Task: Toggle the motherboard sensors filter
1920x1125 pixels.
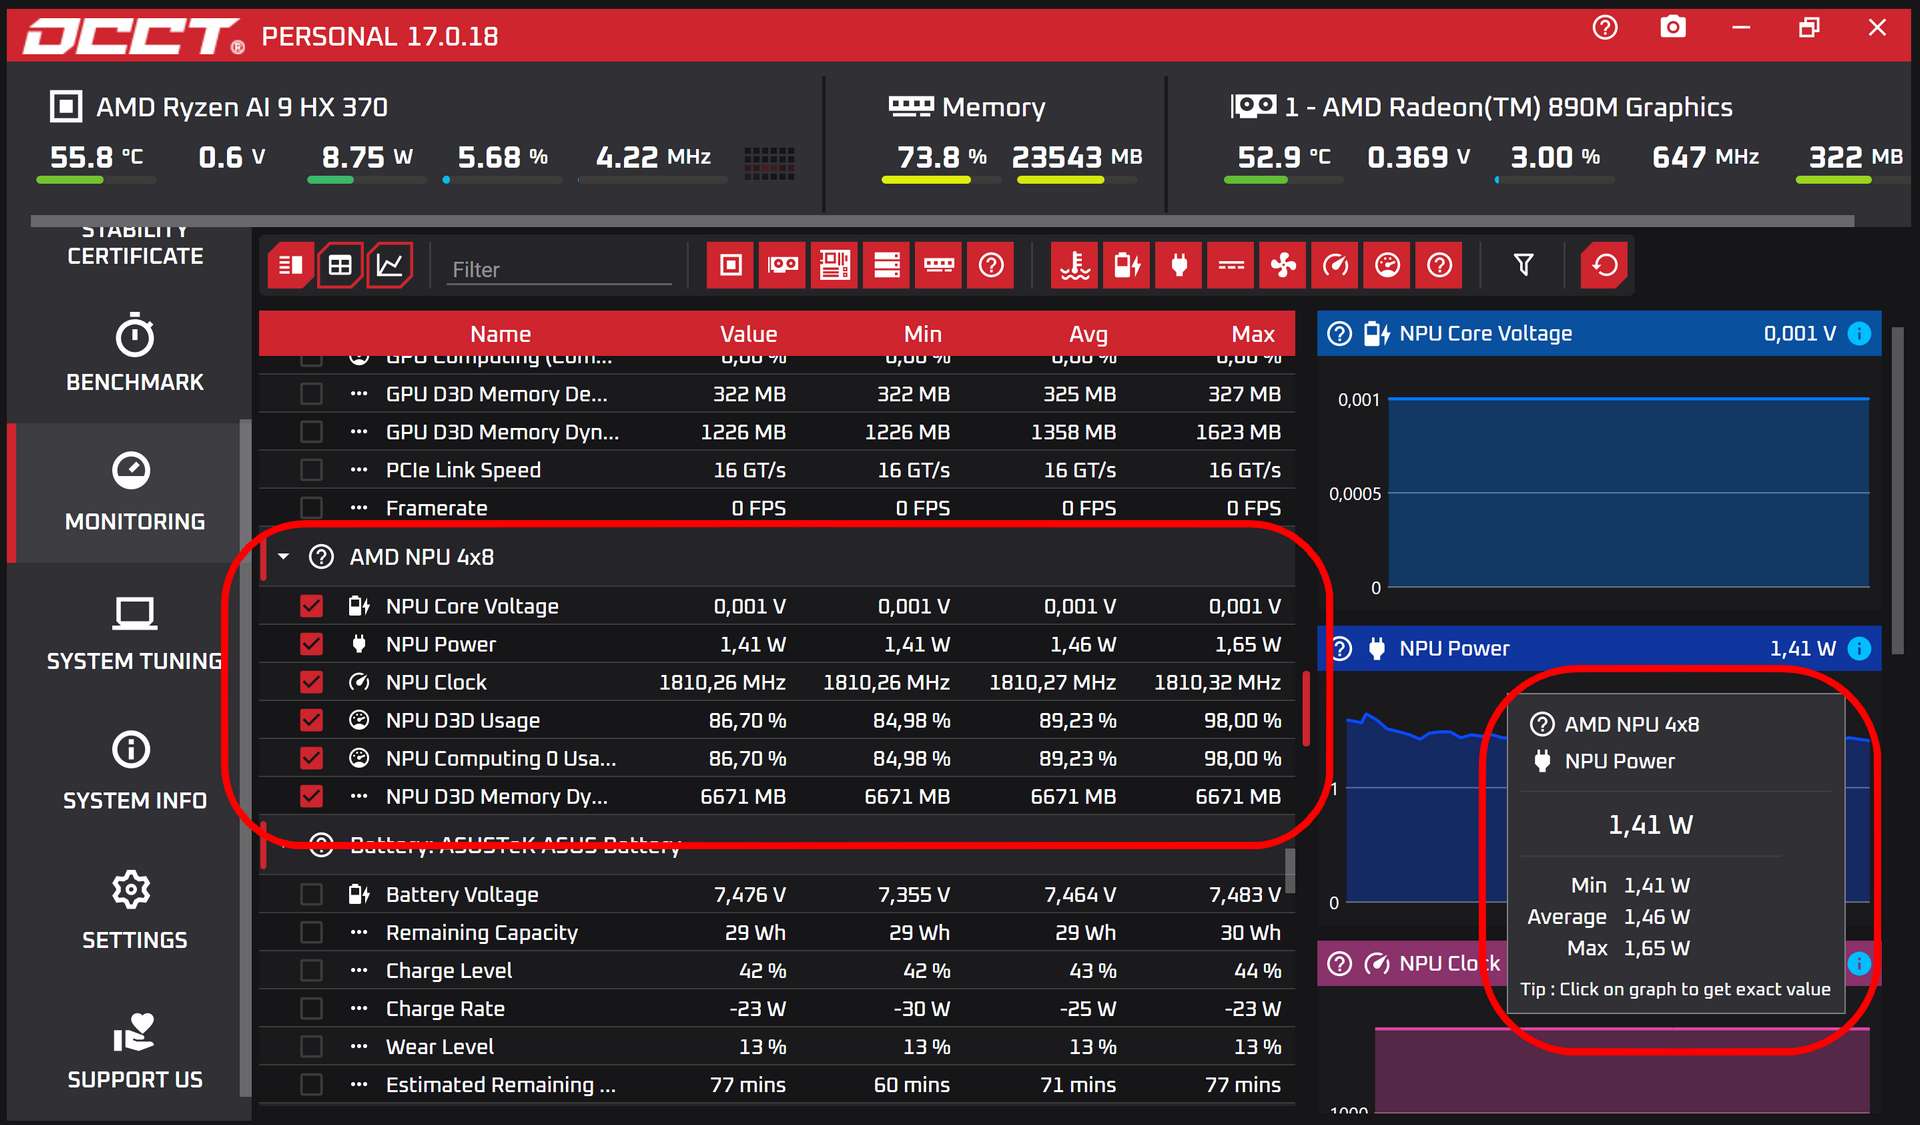Action: [x=835, y=265]
